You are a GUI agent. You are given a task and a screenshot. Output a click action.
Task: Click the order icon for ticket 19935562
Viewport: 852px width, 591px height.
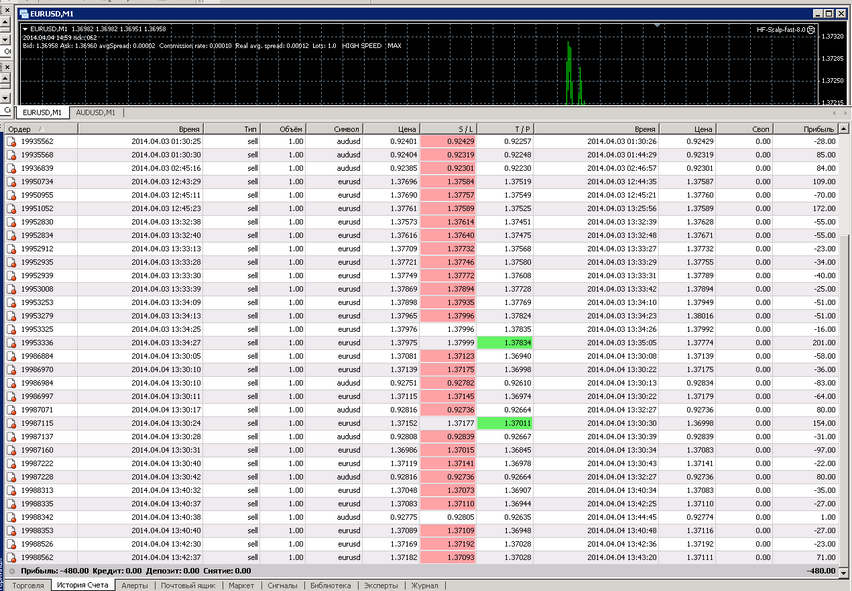tap(11, 142)
